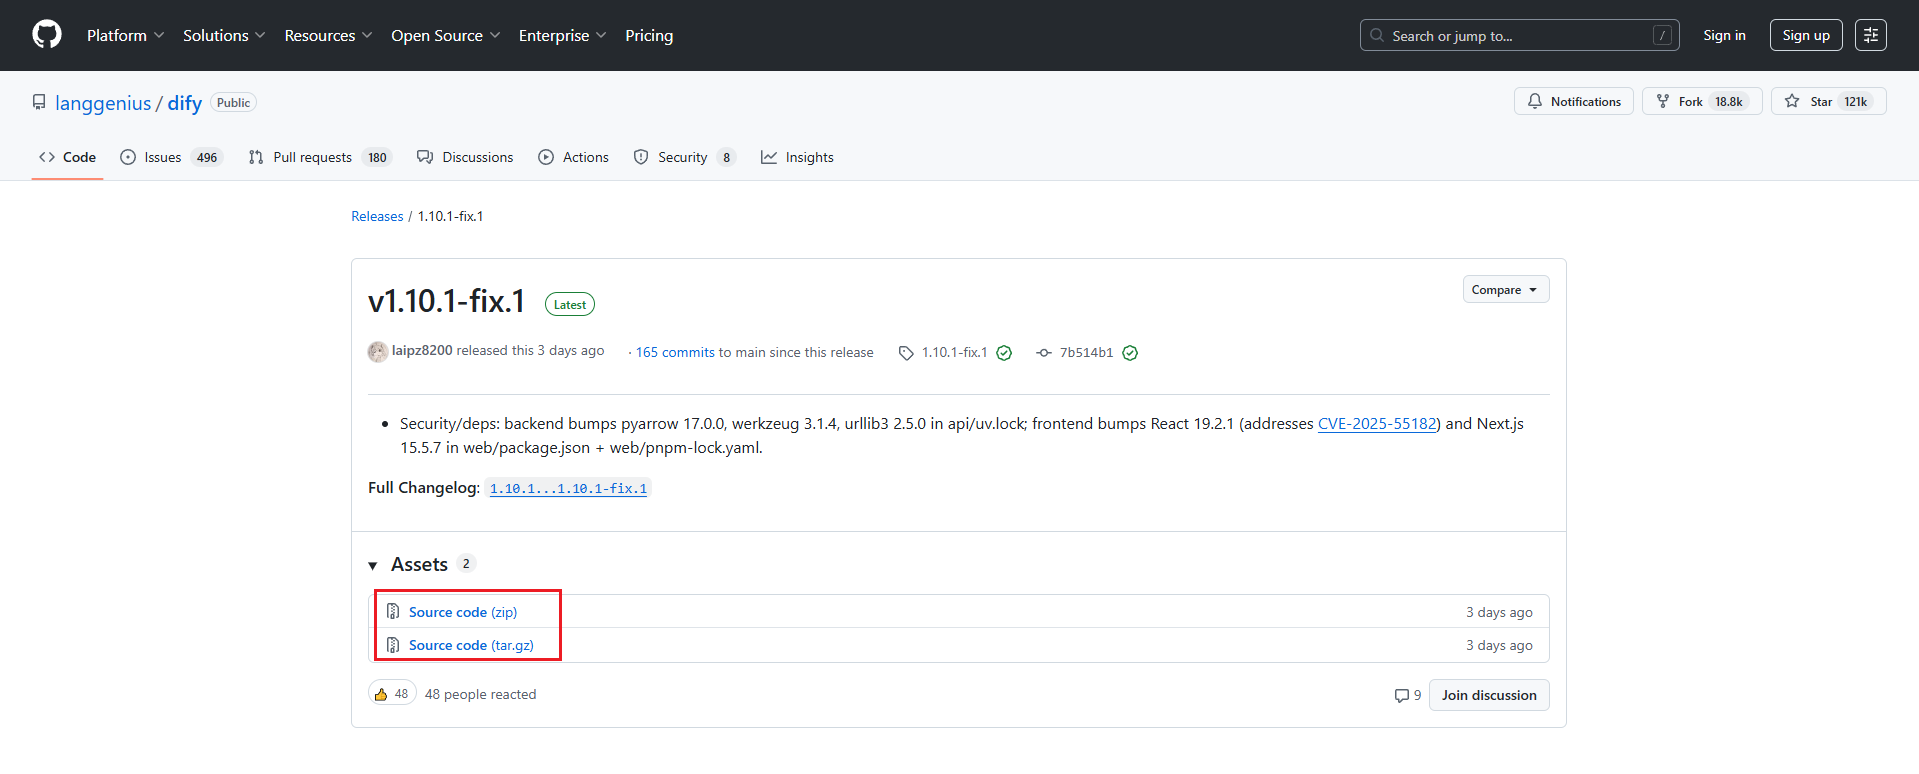1919x774 pixels.
Task: Click verified check icon beside tag
Action: click(1004, 353)
